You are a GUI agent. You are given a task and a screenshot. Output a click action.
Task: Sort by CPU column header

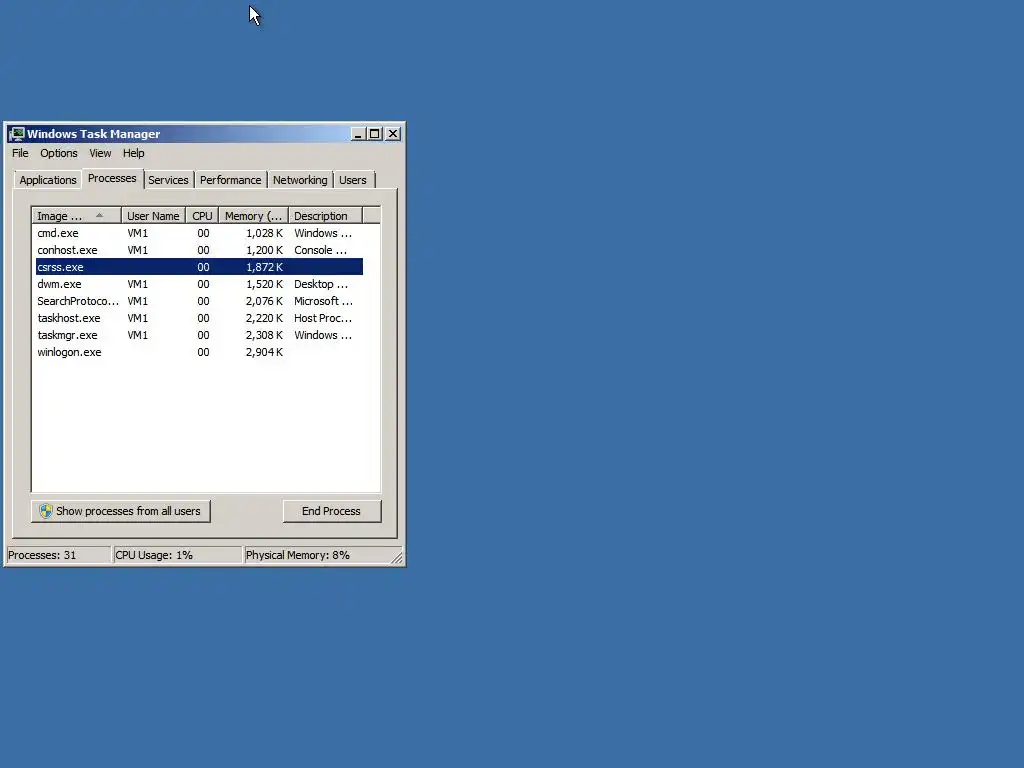tap(202, 216)
